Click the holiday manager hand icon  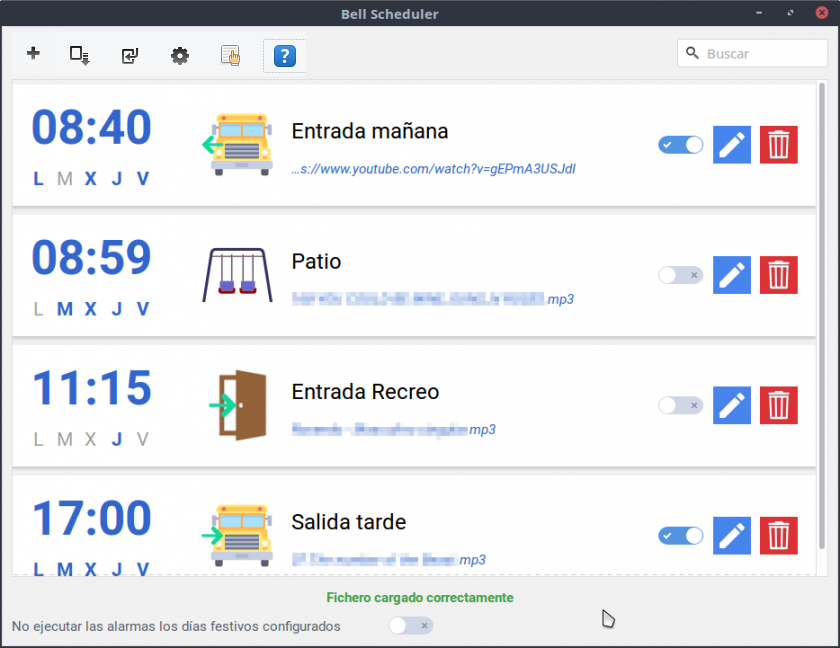[x=231, y=56]
